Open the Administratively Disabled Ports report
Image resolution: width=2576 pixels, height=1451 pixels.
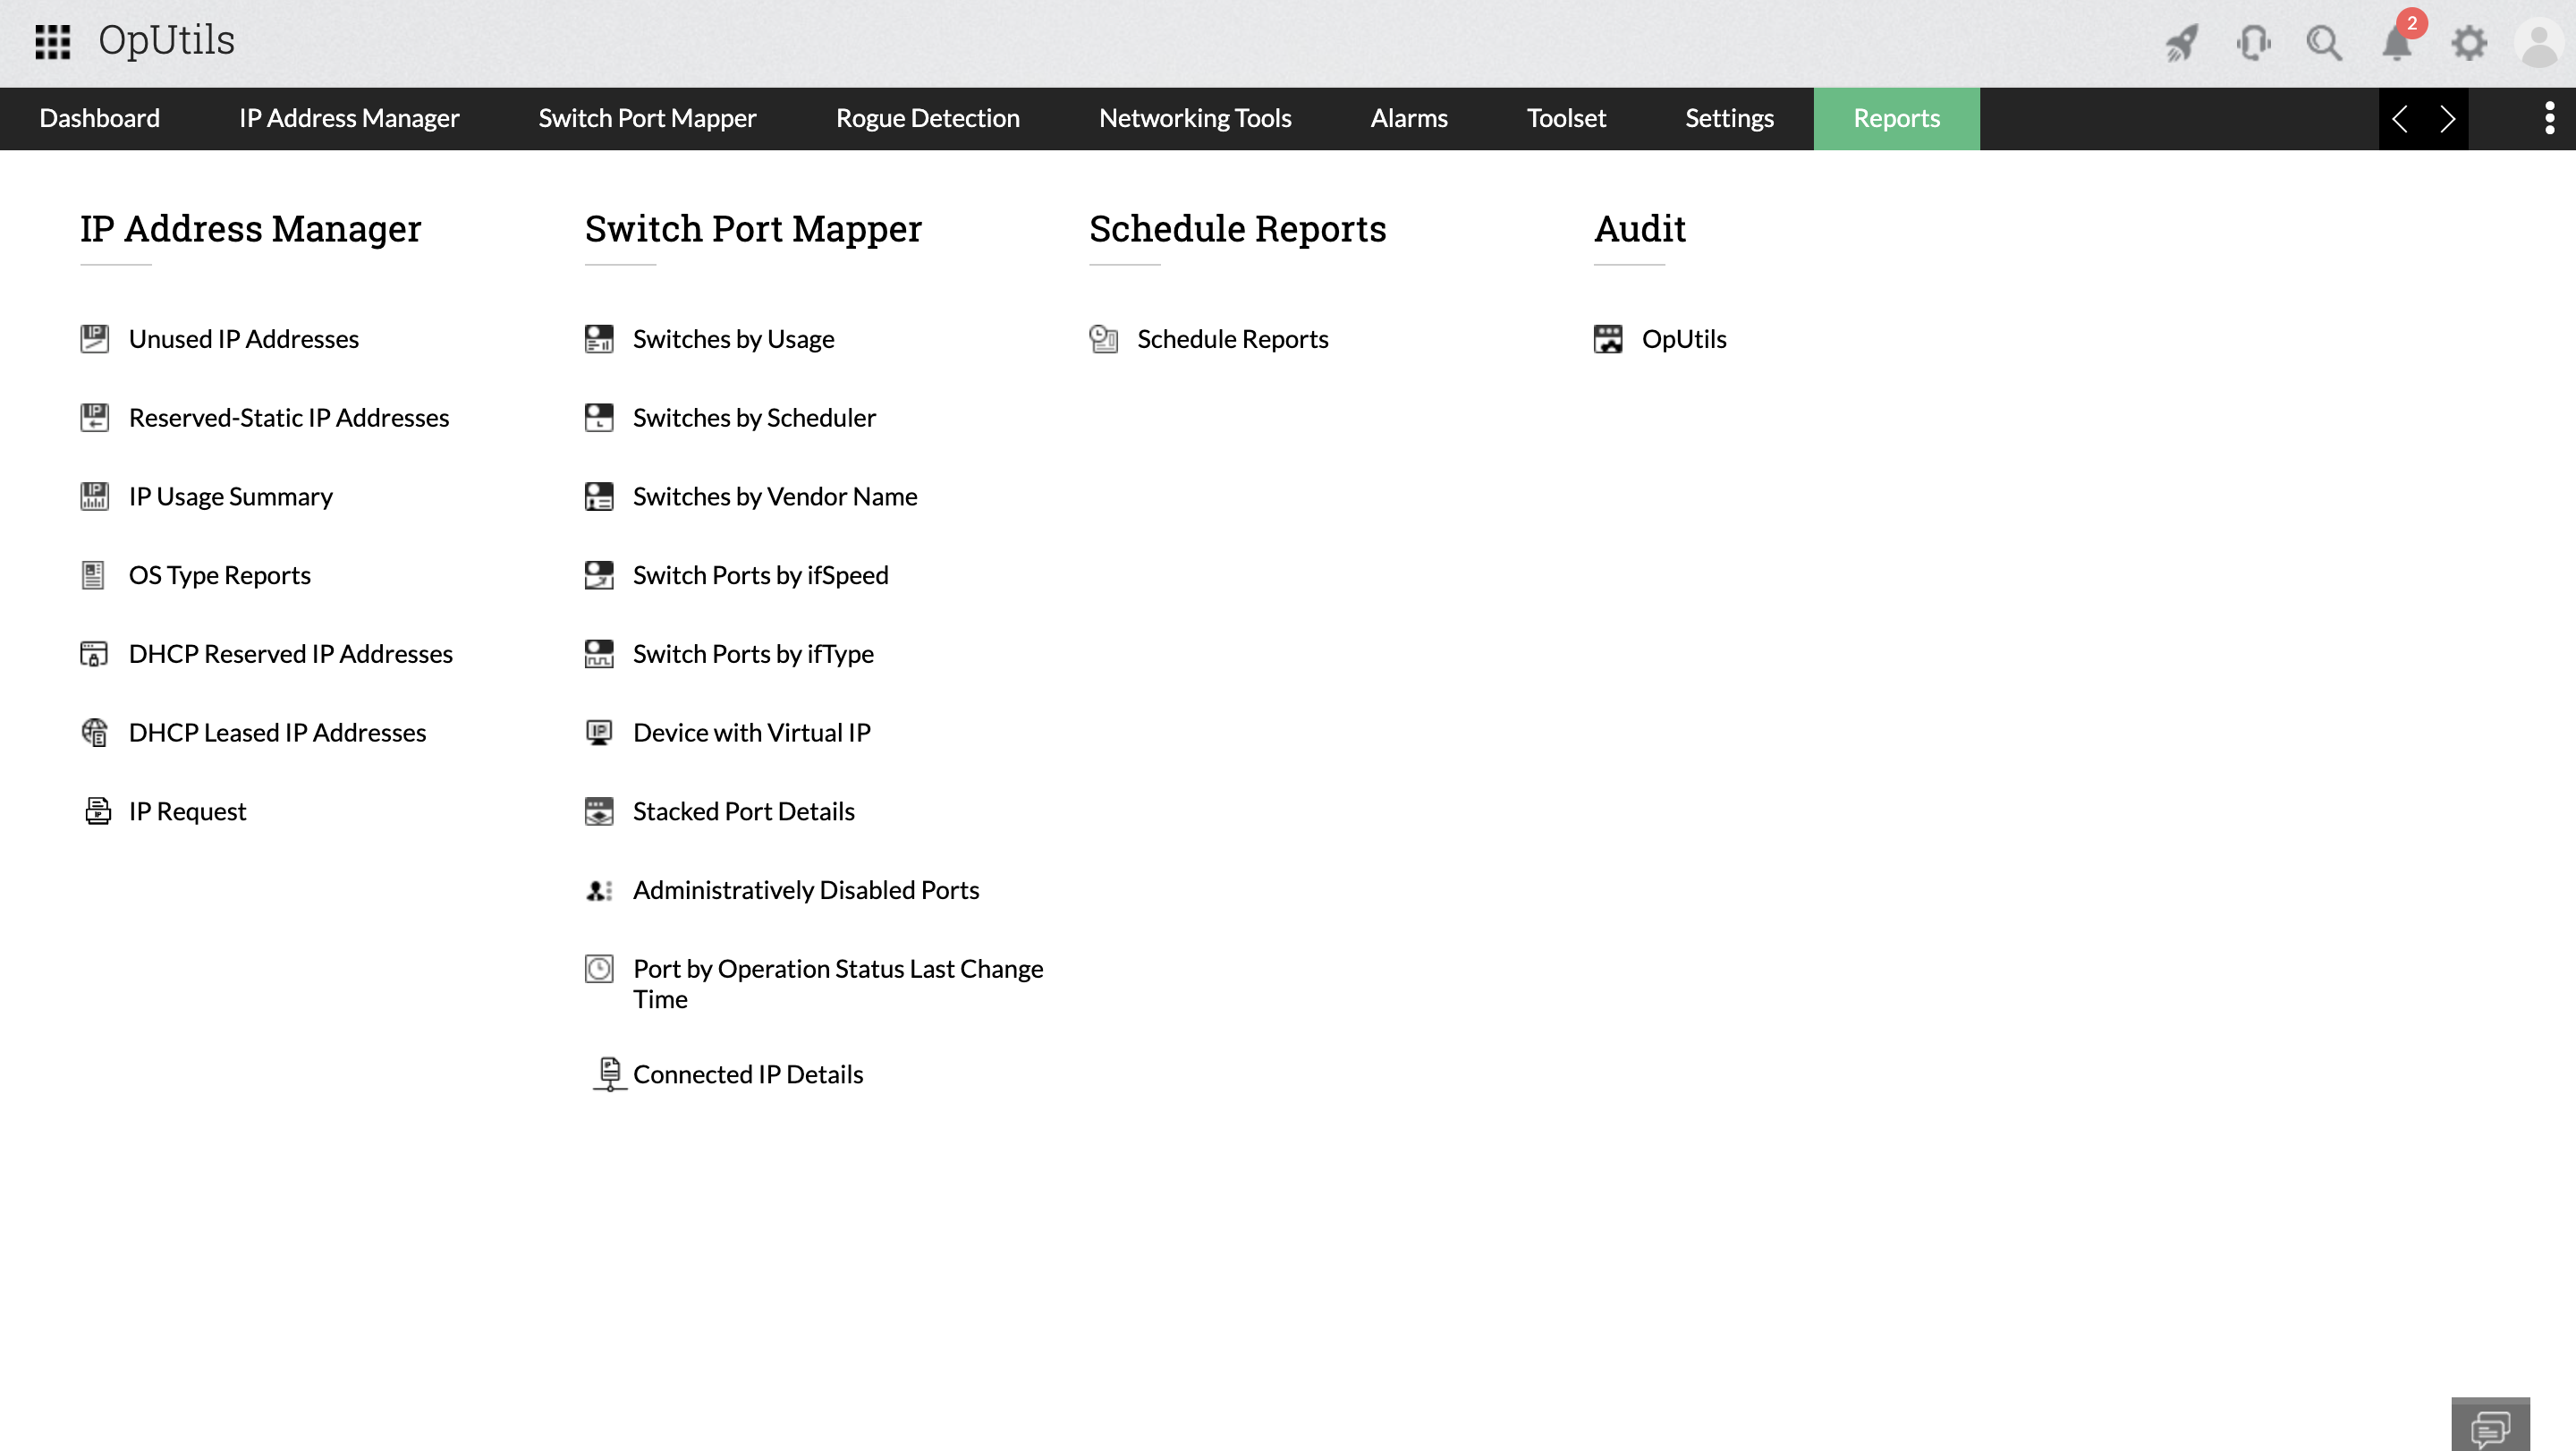point(805,888)
